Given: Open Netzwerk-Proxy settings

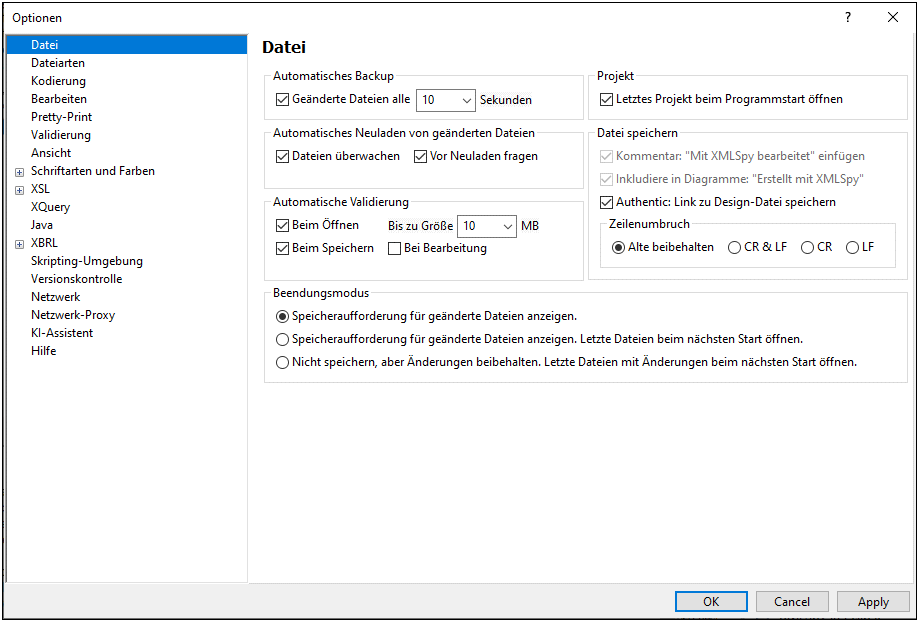Looking at the screenshot, I should pyautogui.click(x=73, y=315).
